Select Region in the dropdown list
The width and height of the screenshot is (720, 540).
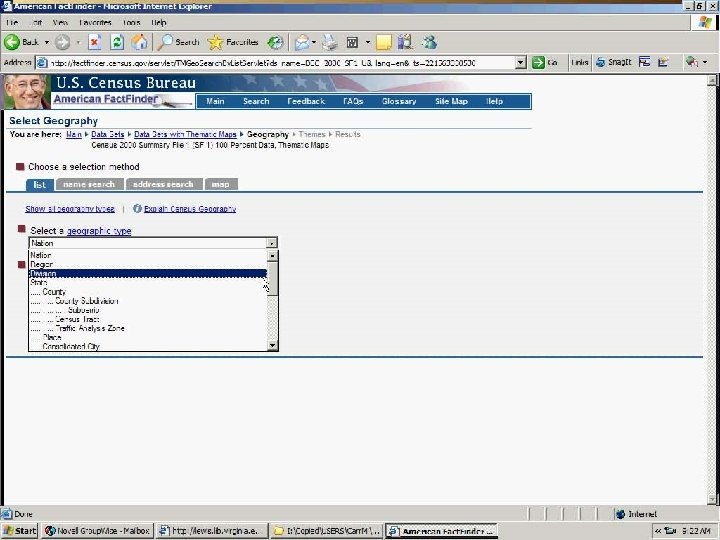[x=148, y=264]
